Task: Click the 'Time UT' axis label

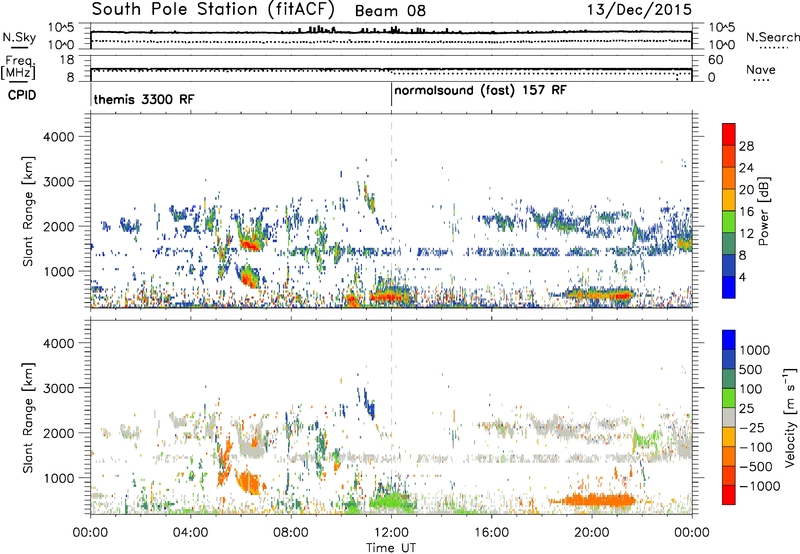Action: coord(391,548)
